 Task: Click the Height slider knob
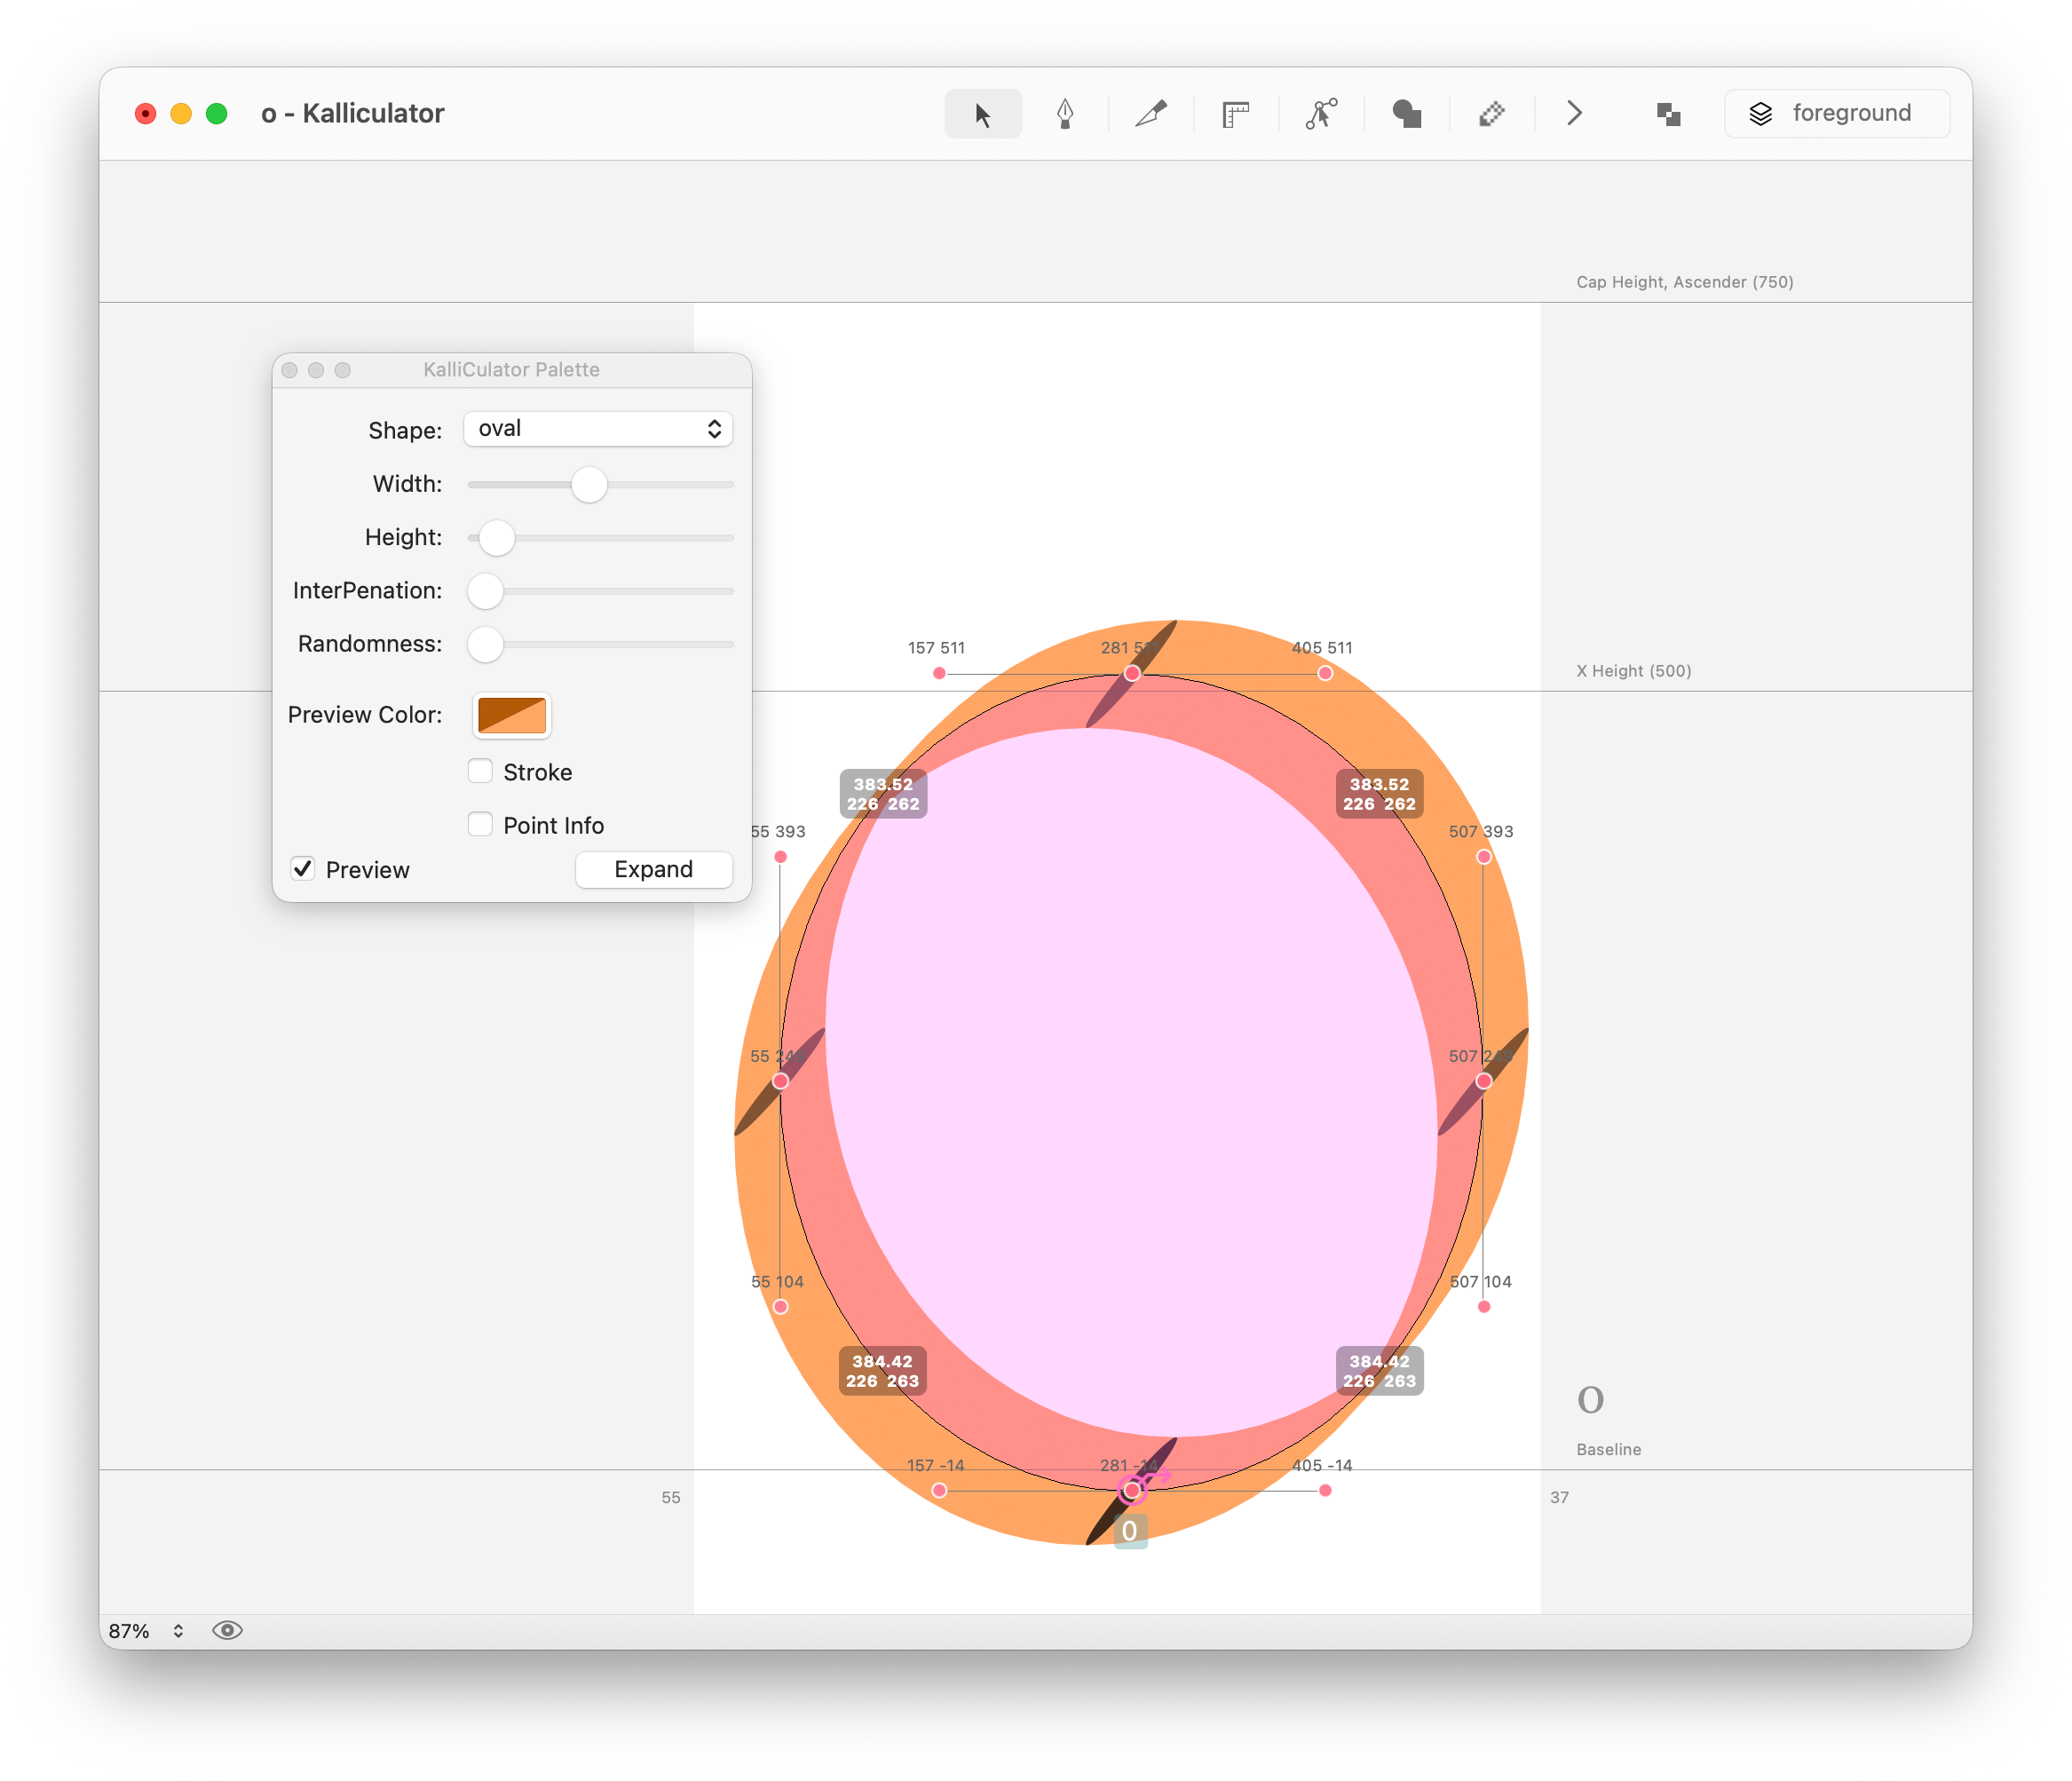tap(496, 538)
